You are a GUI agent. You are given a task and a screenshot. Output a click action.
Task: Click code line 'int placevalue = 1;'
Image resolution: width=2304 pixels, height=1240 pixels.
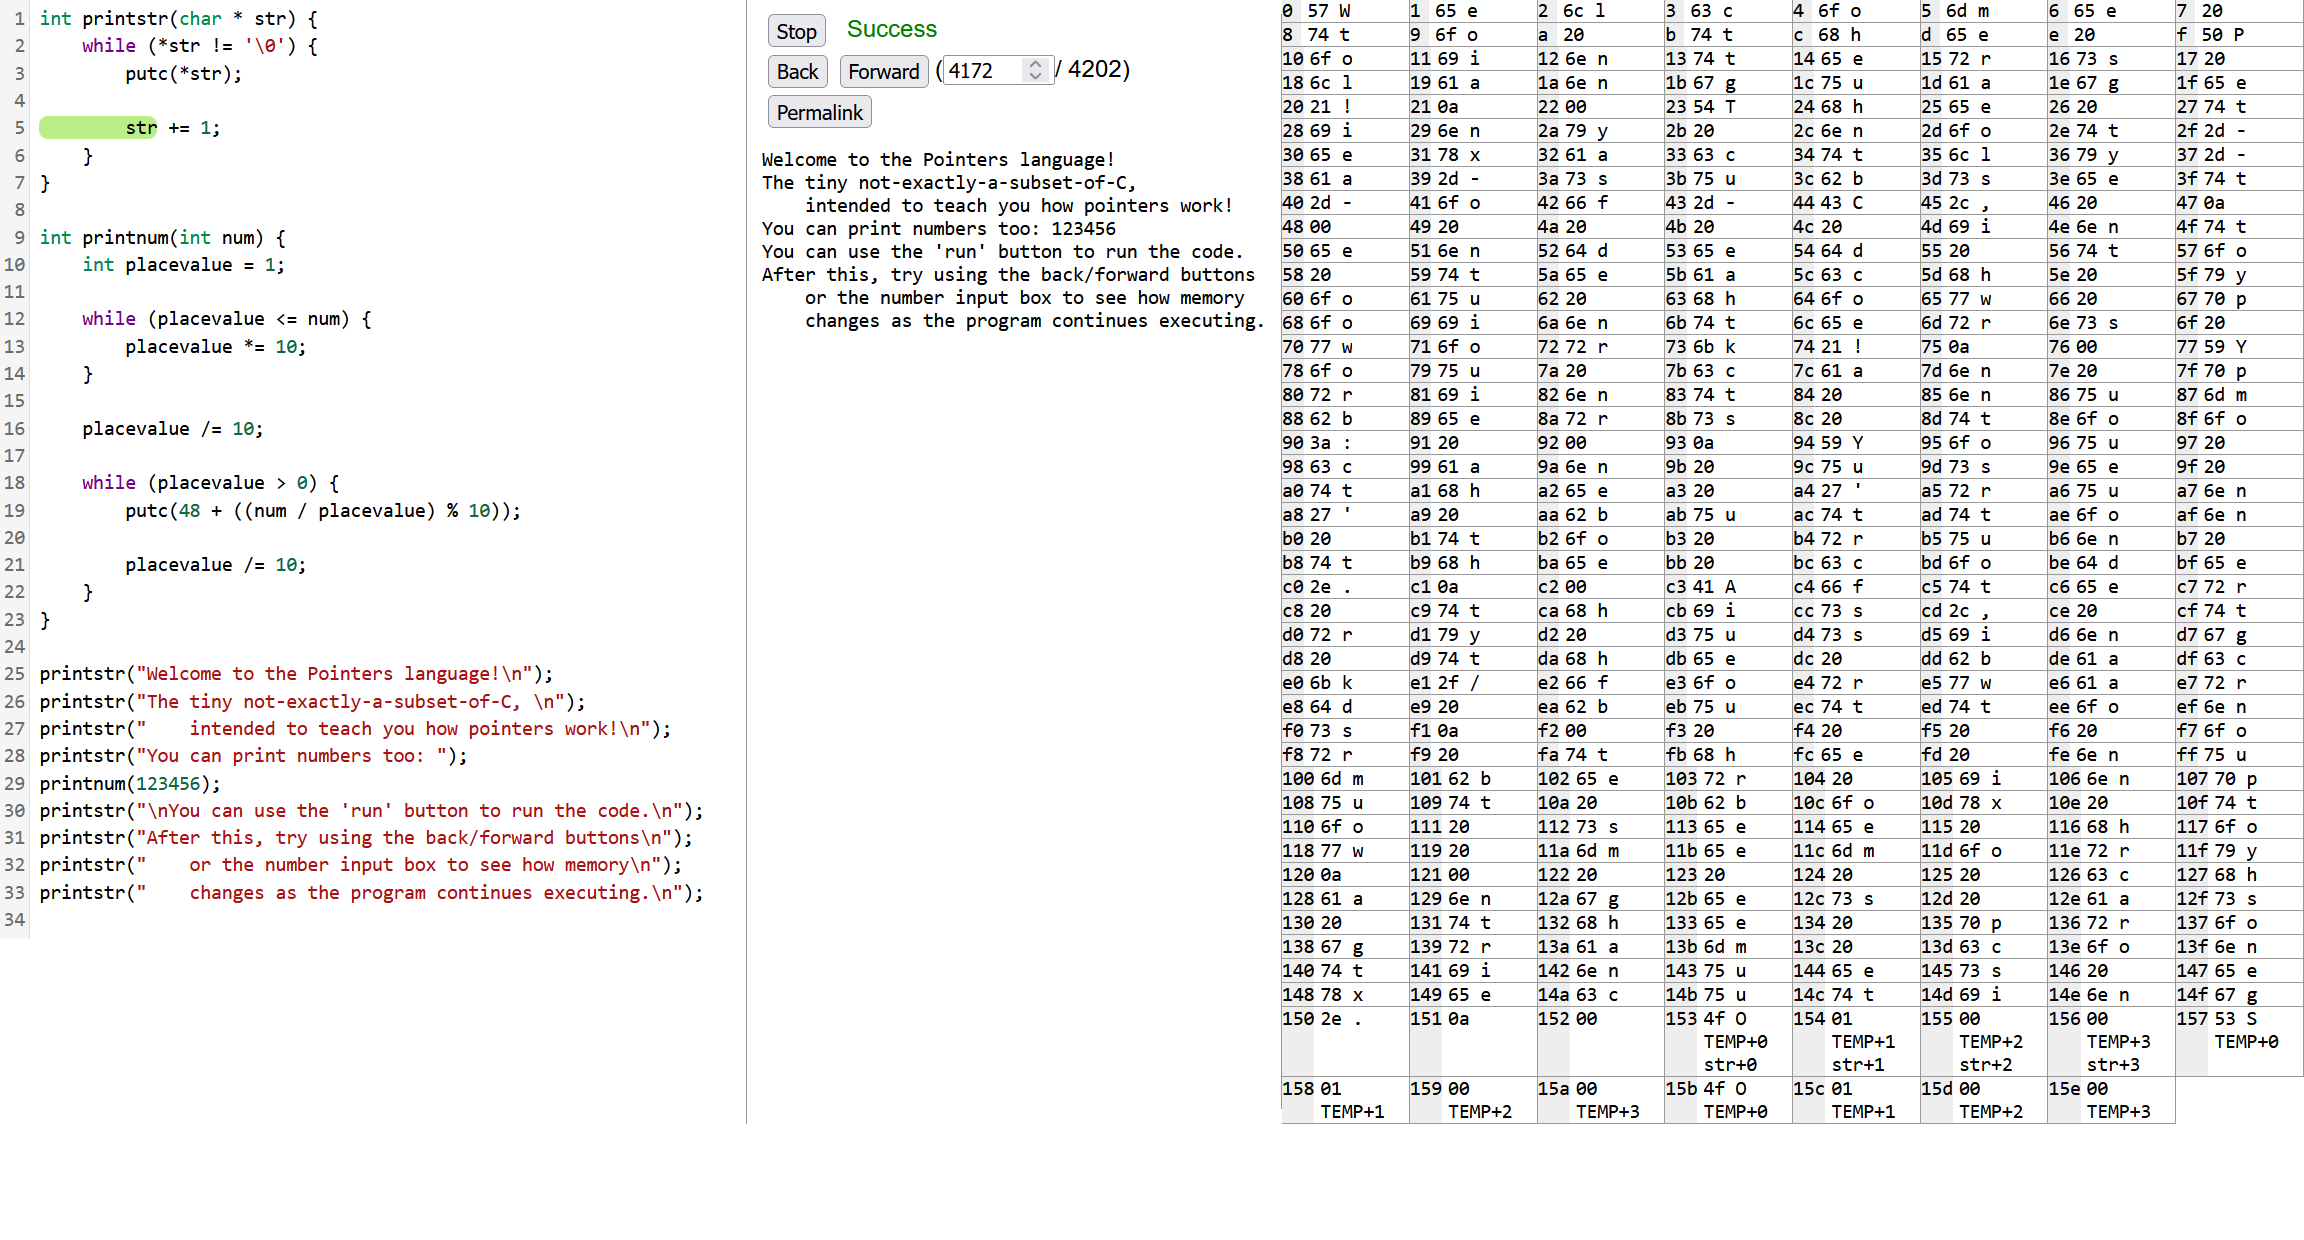coord(183,264)
